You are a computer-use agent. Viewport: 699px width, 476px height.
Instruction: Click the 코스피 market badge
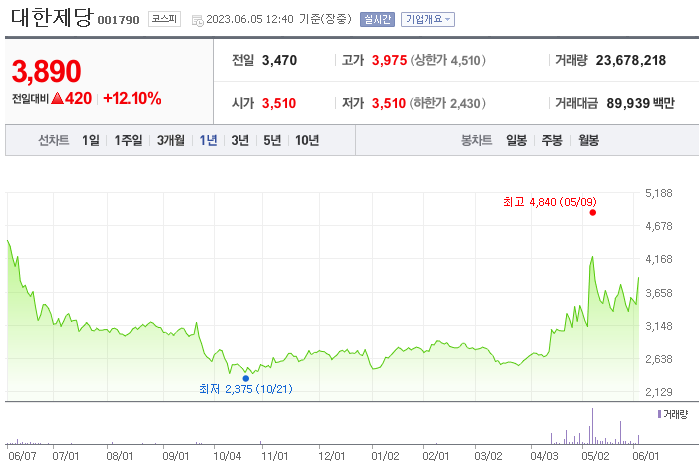point(164,19)
